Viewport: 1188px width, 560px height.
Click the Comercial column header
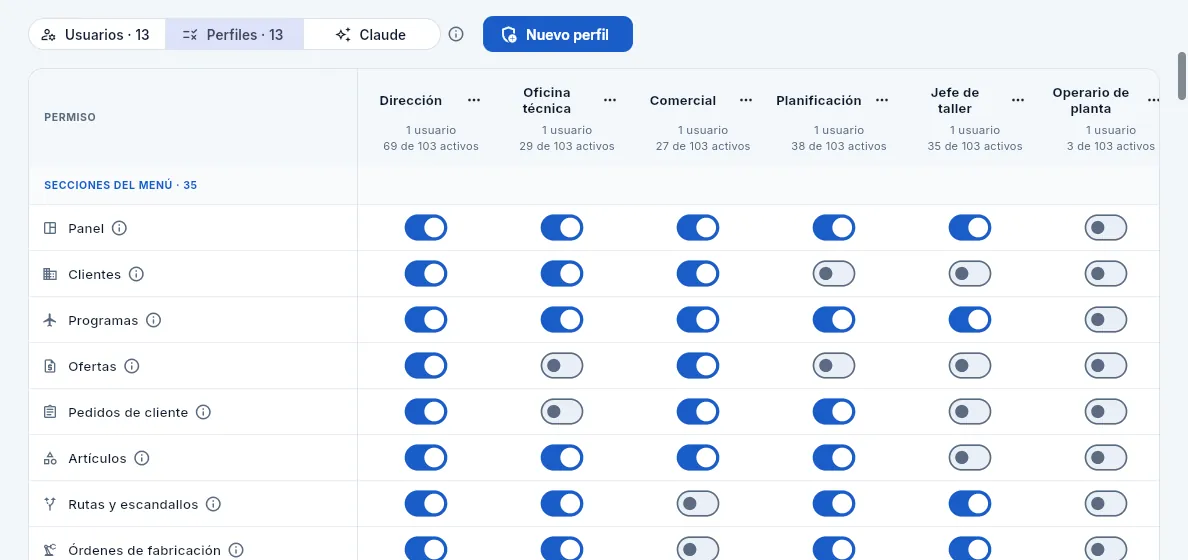pyautogui.click(x=683, y=100)
